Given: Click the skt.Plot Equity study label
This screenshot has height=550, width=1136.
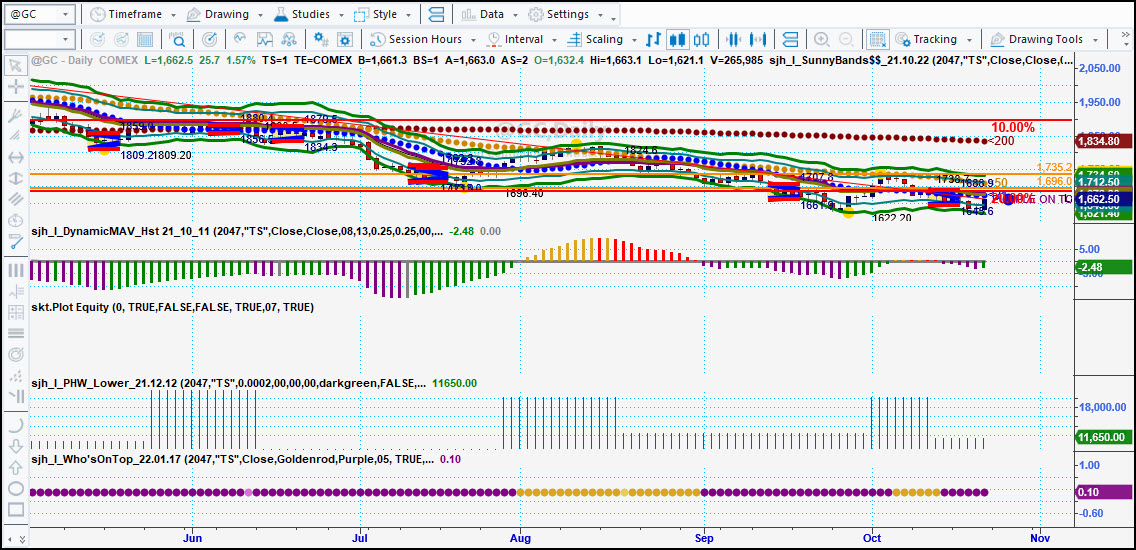Looking at the screenshot, I should (172, 307).
